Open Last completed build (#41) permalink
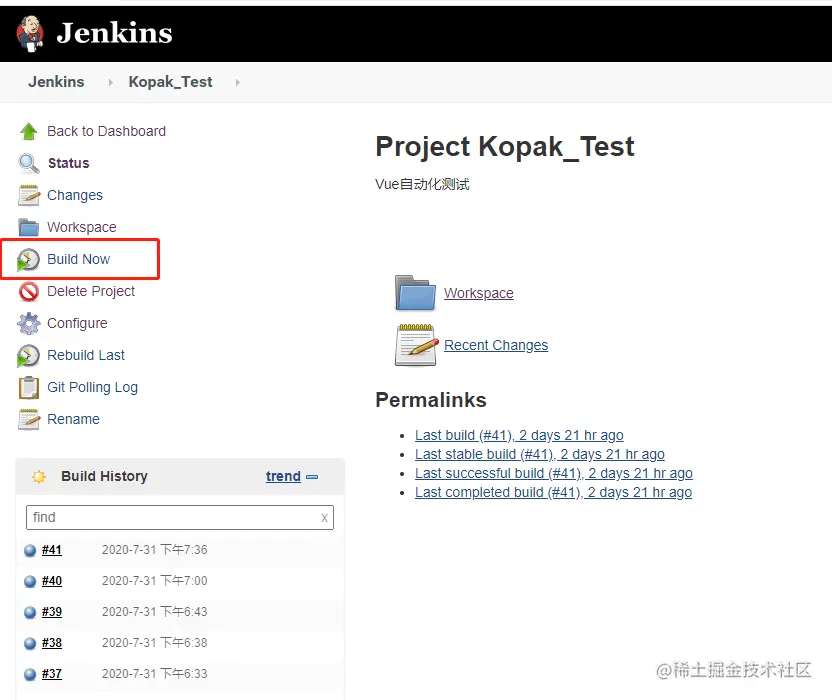Image resolution: width=832 pixels, height=700 pixels. pos(553,492)
